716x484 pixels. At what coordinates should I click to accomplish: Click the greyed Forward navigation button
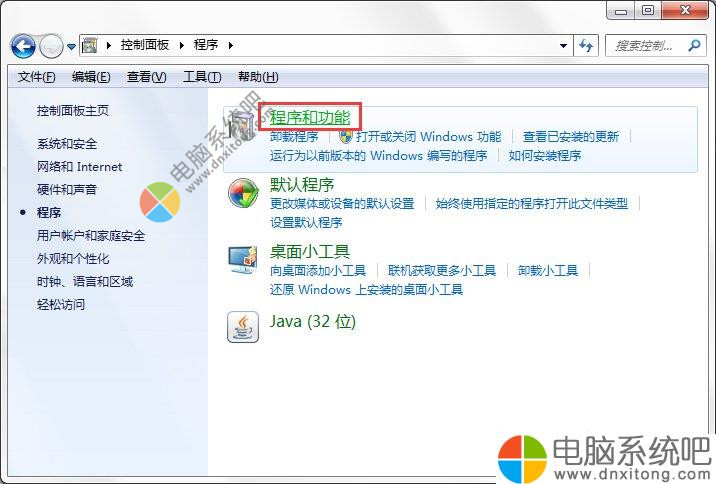tap(51, 46)
